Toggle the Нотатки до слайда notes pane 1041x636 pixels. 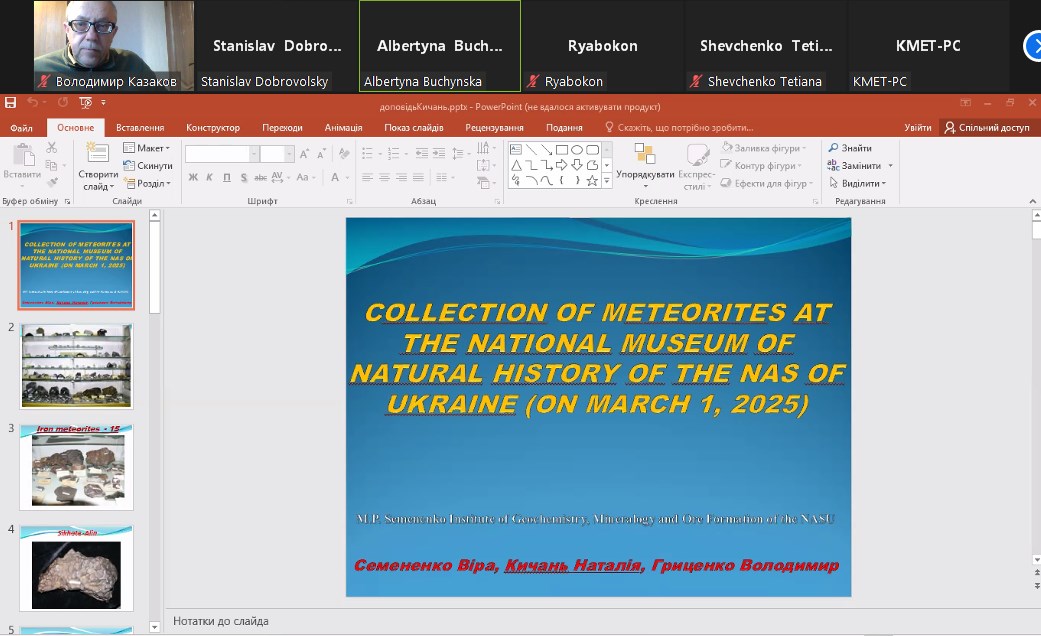point(221,621)
